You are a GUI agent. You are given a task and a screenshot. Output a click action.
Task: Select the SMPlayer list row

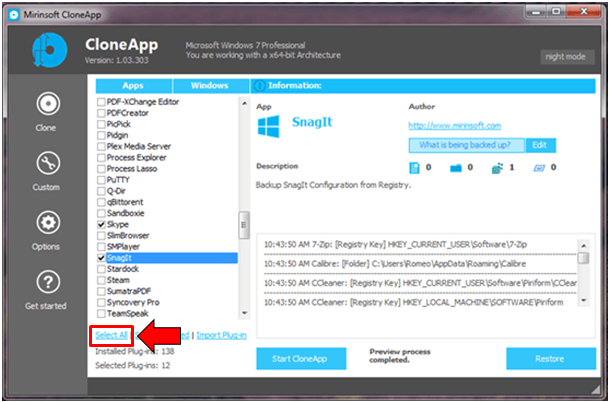click(x=167, y=247)
